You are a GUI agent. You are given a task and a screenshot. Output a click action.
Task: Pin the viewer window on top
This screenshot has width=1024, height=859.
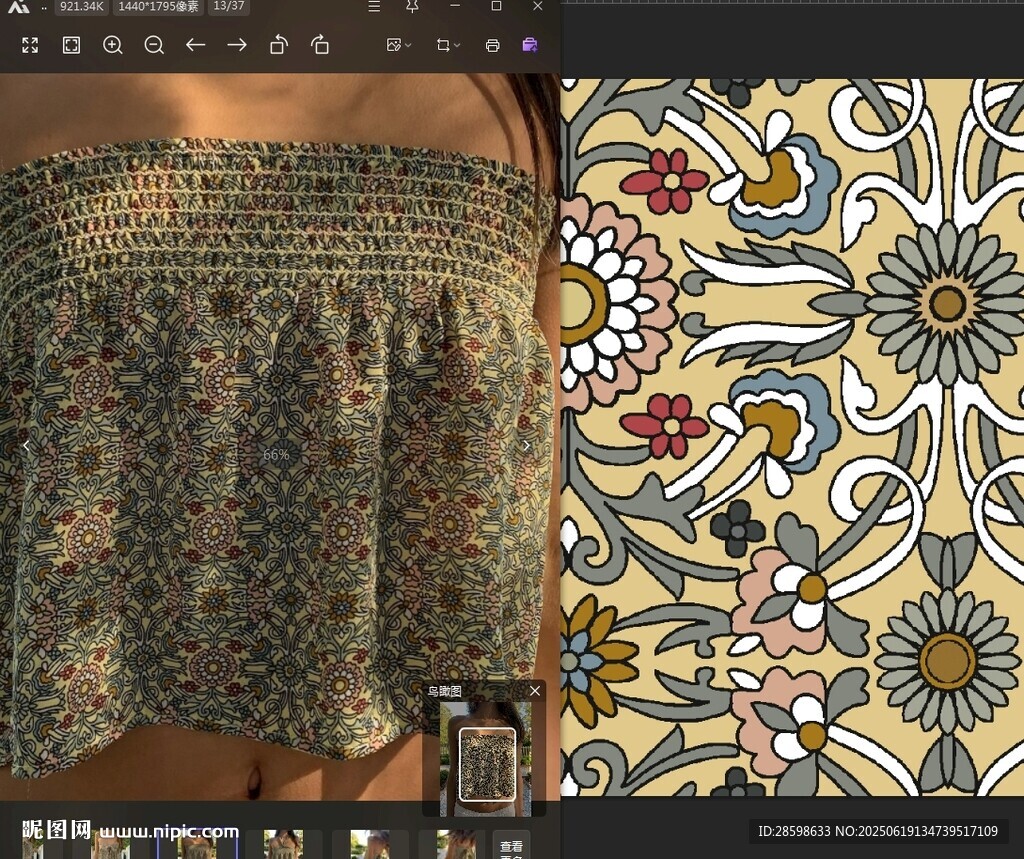[x=412, y=7]
